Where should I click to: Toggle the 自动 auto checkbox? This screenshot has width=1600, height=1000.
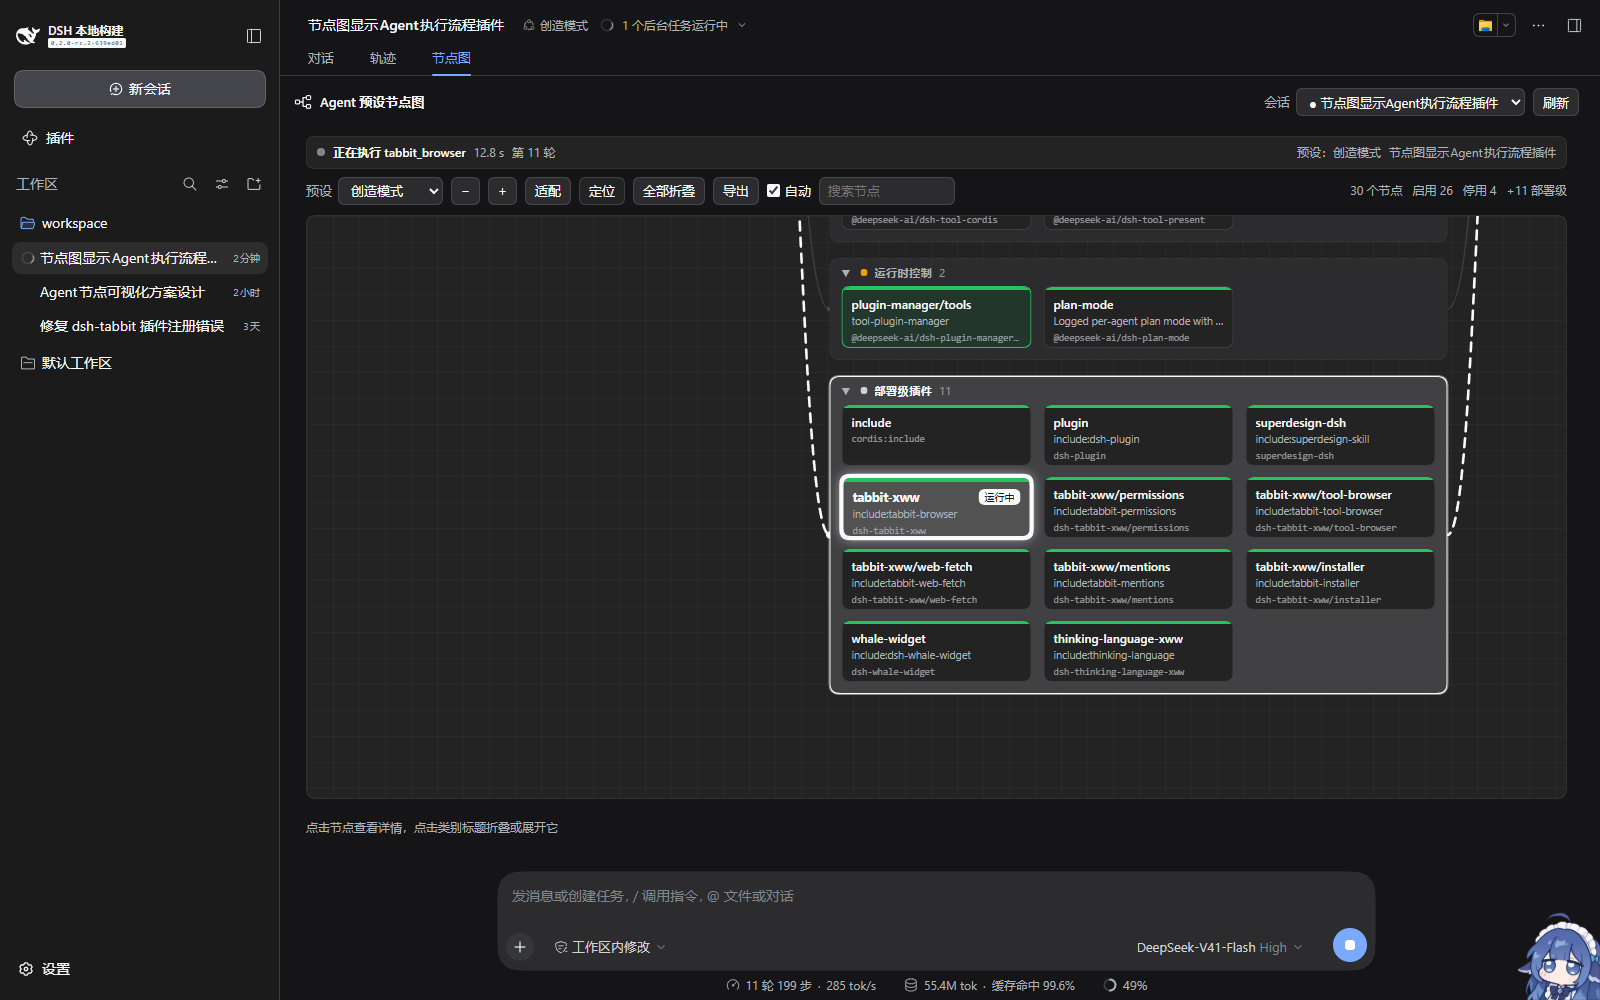coord(773,191)
